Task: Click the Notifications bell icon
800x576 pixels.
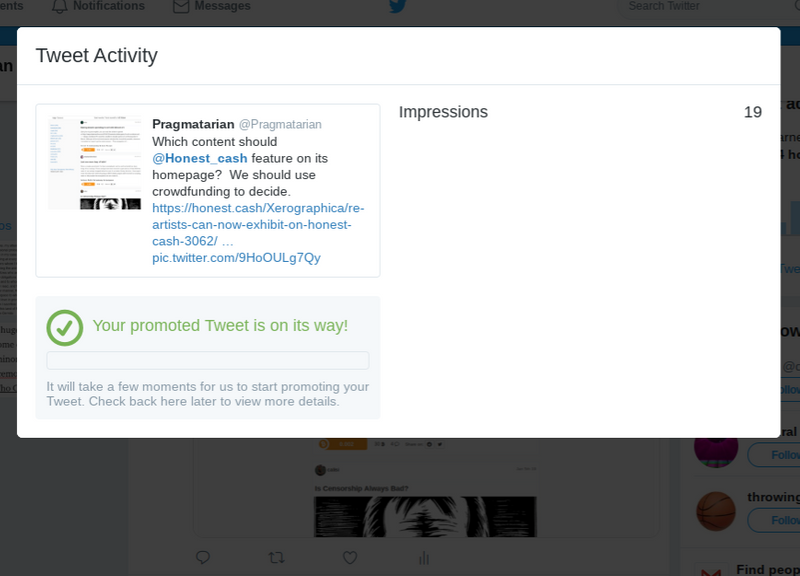Action: tap(60, 6)
